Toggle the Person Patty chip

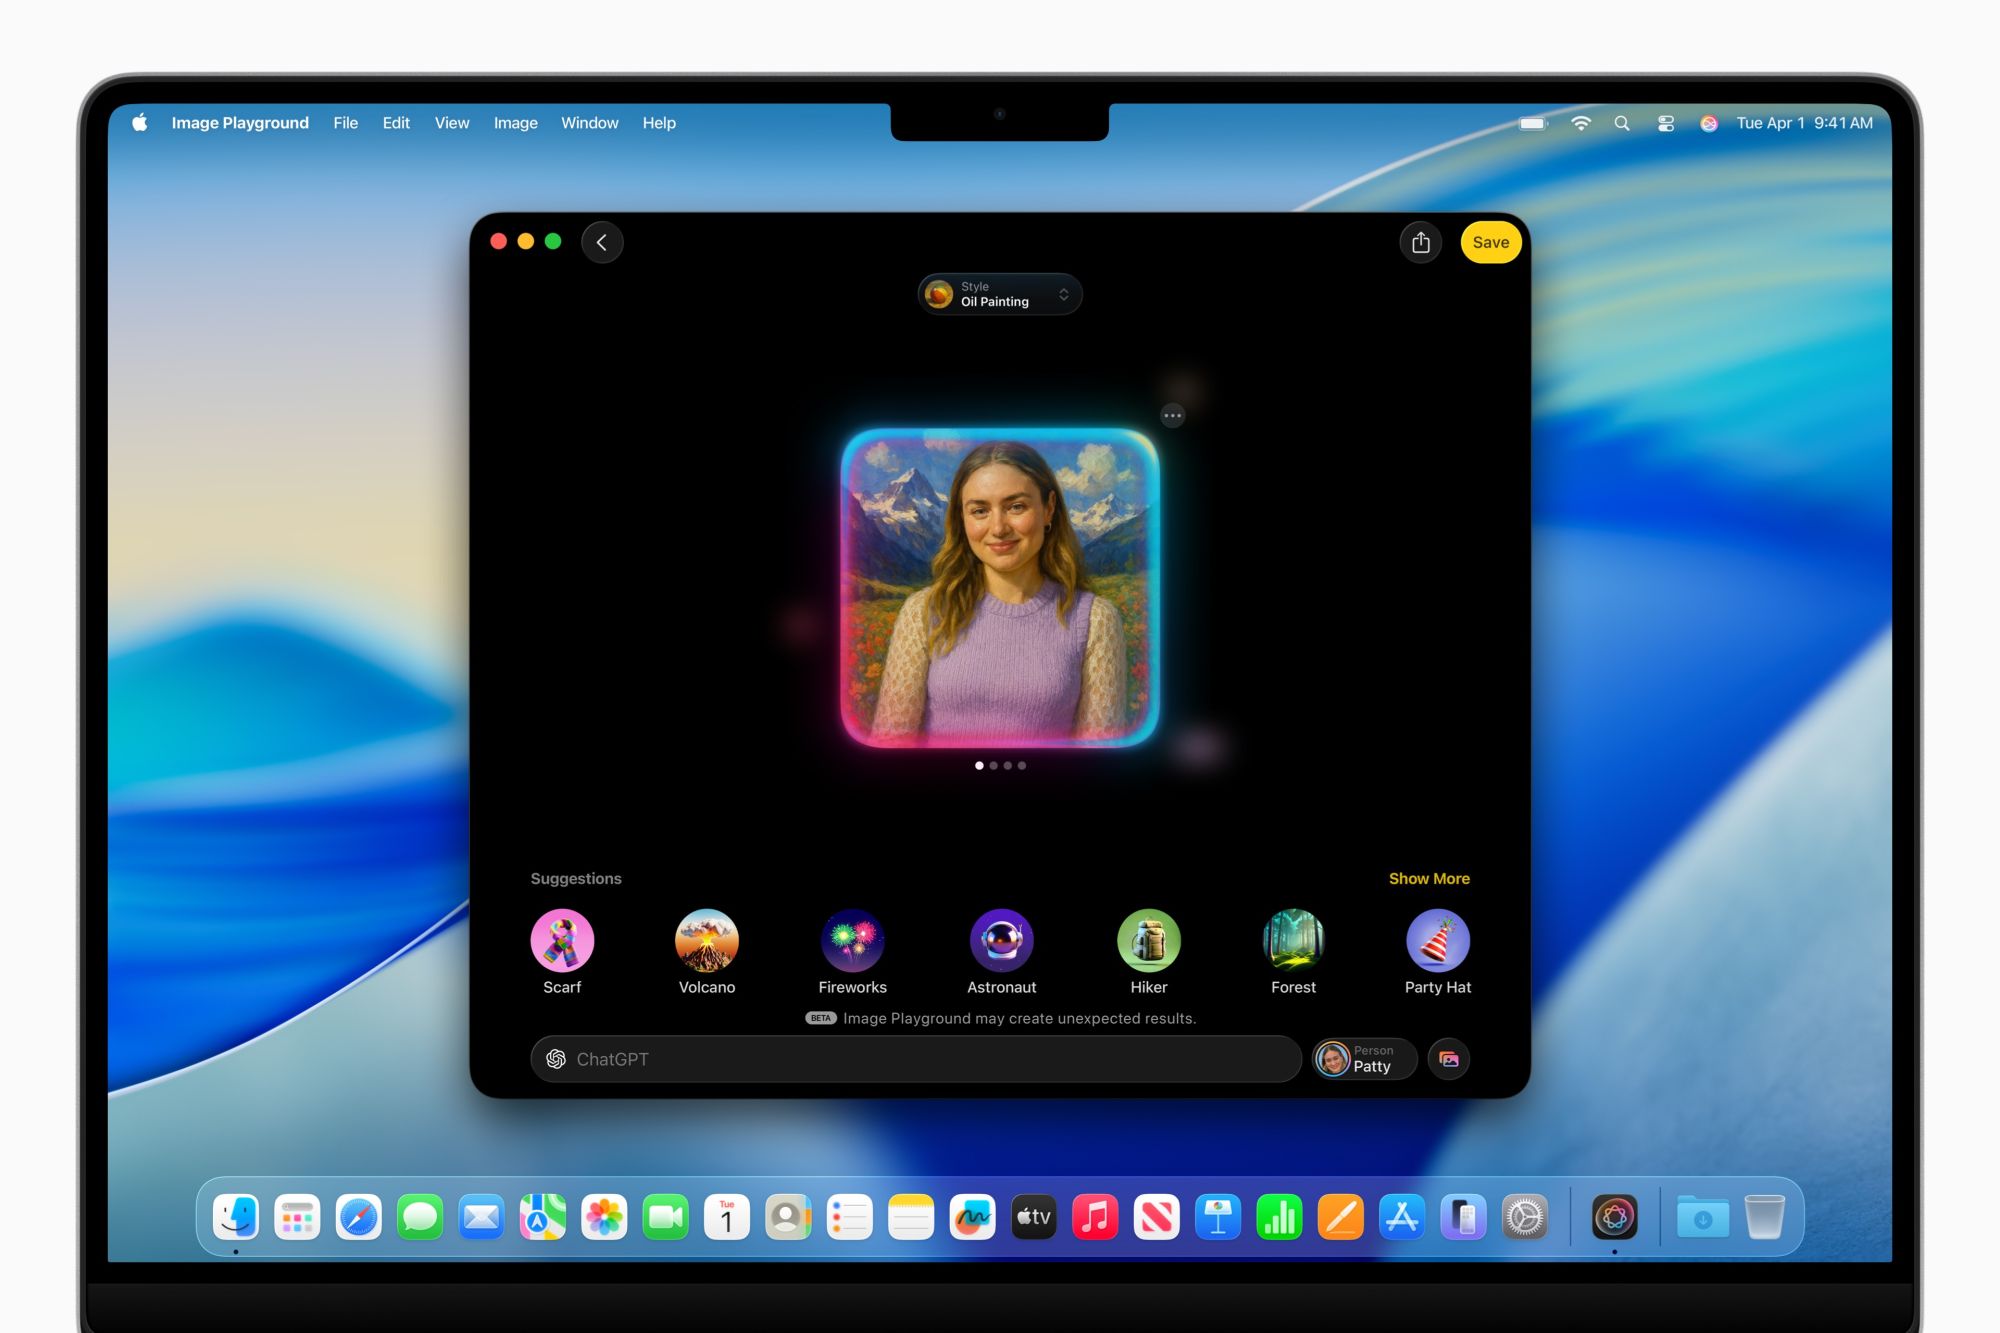[1363, 1059]
